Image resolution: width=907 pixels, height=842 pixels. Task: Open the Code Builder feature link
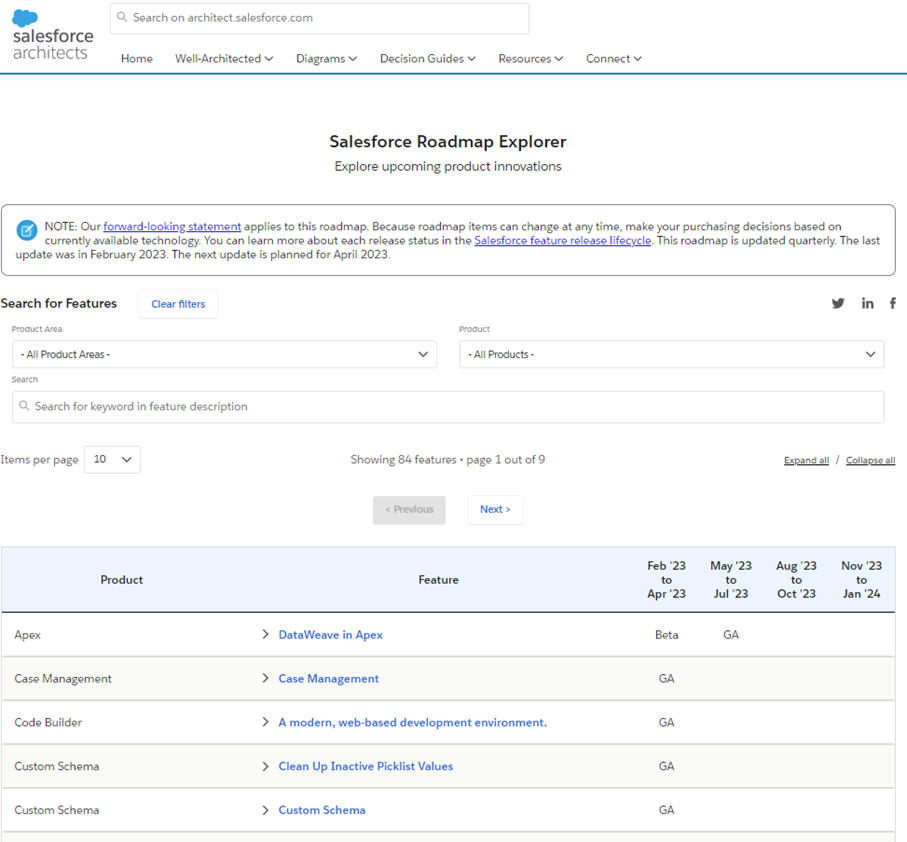pos(412,723)
